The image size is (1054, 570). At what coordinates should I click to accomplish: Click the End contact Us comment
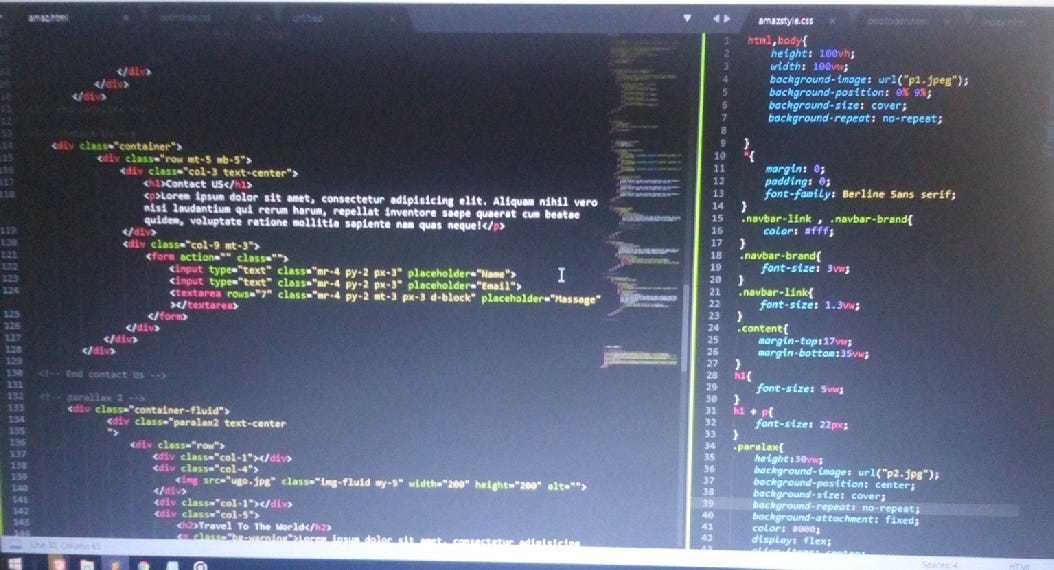tap(102, 374)
